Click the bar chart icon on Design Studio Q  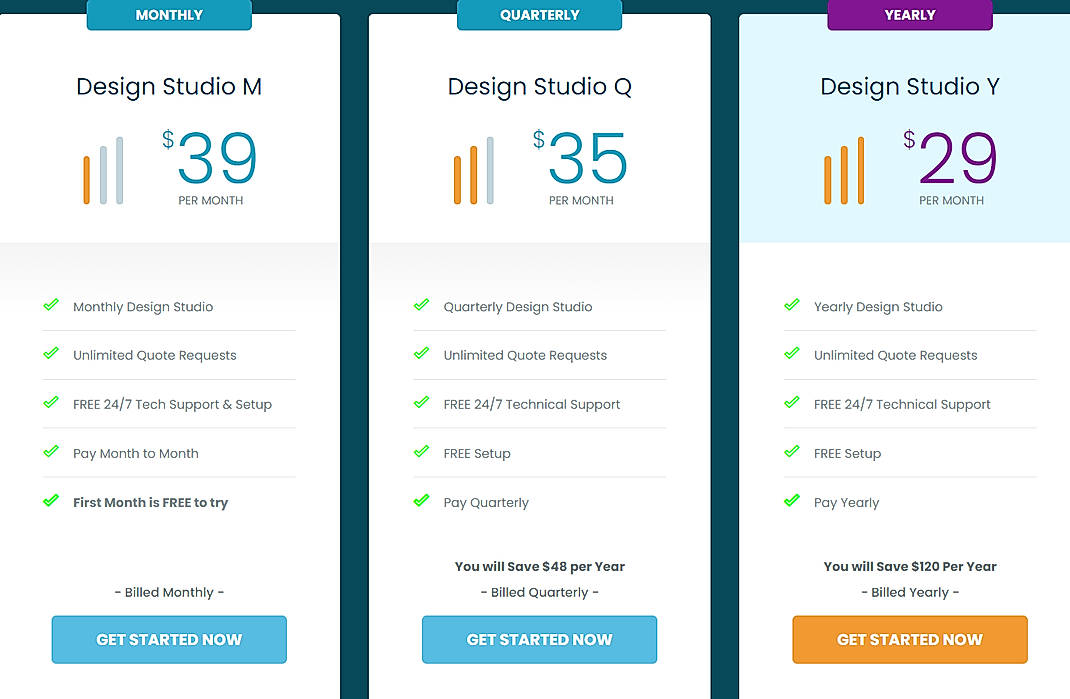(x=472, y=170)
